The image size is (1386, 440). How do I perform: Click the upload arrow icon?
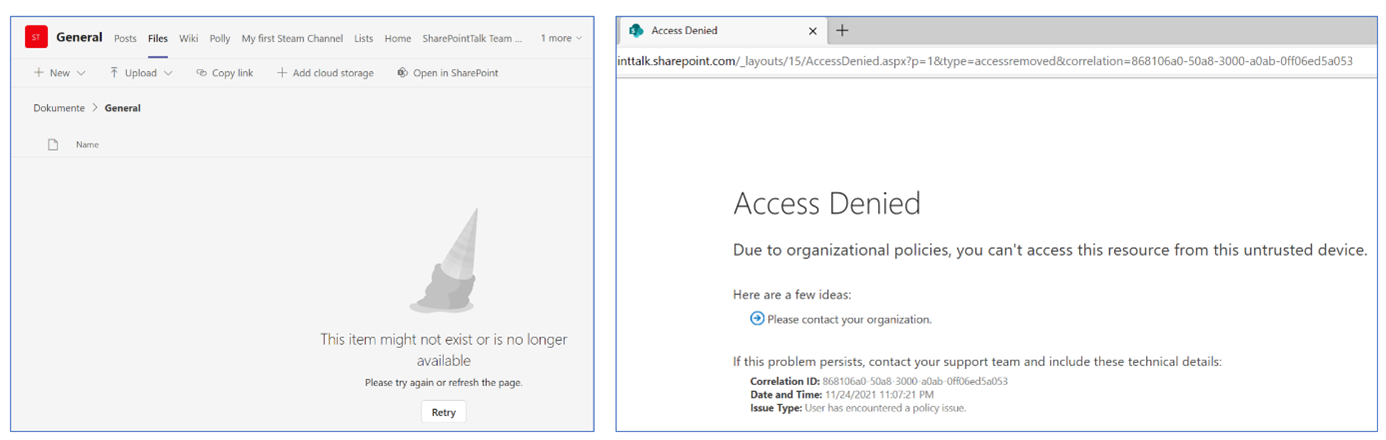click(114, 73)
